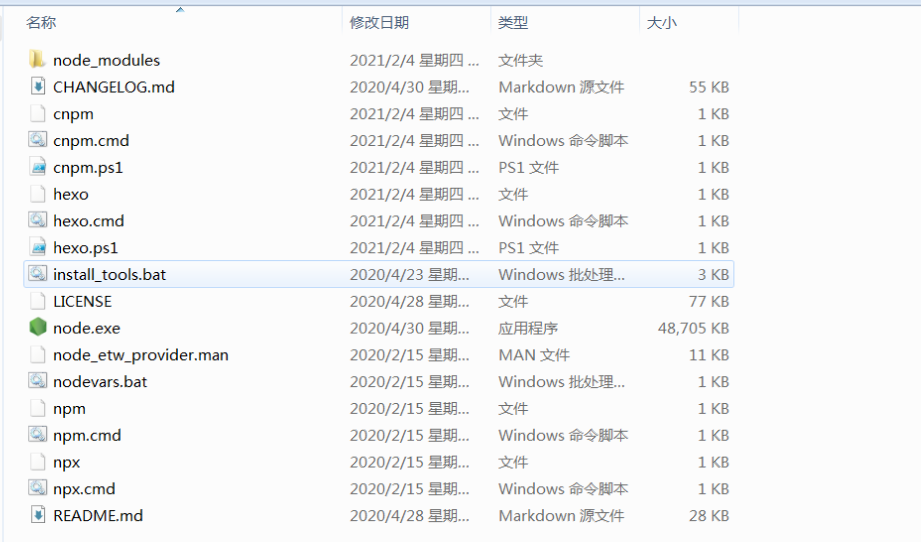
Task: Click the node_etw_provider.man file icon
Action: (38, 354)
